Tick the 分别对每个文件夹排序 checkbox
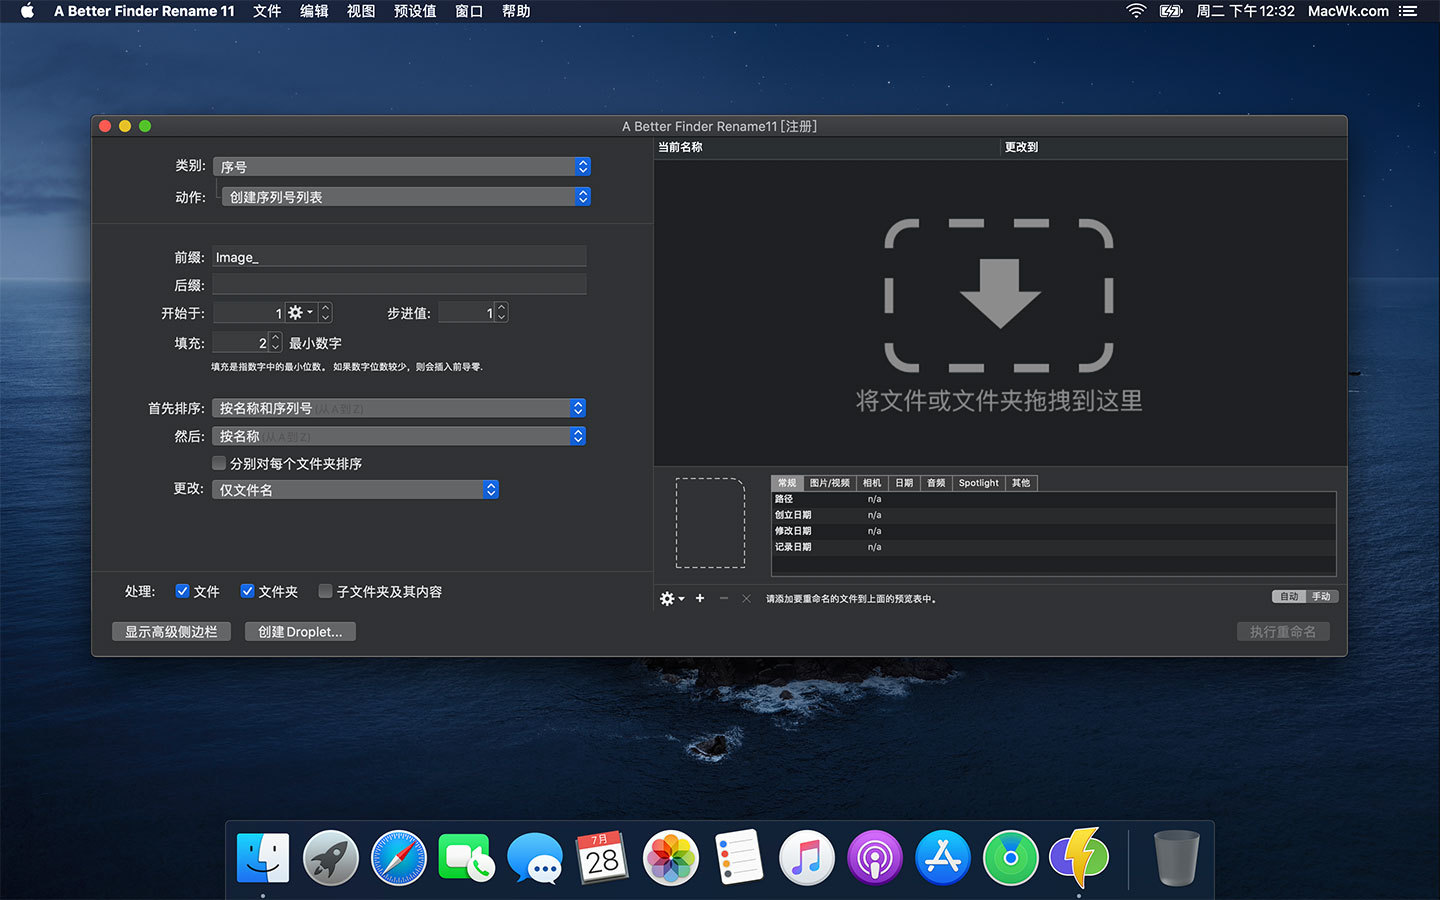This screenshot has width=1440, height=900. tap(219, 463)
